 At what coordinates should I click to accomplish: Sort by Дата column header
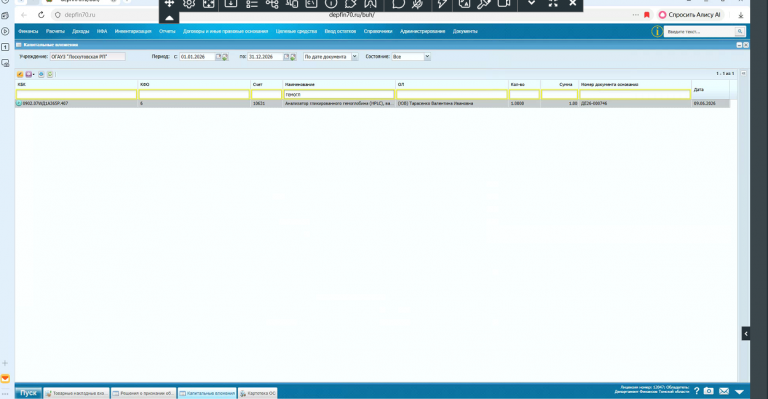(x=710, y=90)
